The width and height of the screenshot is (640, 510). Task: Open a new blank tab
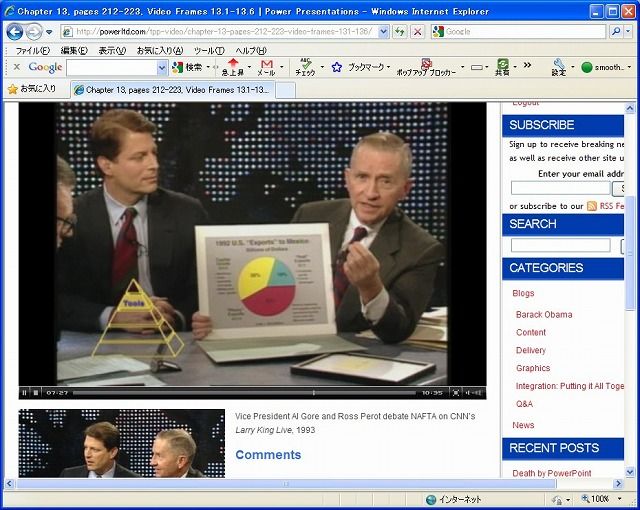pos(285,90)
